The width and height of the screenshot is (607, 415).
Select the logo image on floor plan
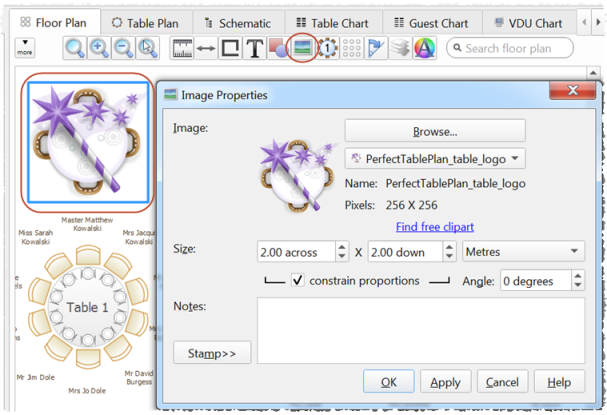coord(88,142)
